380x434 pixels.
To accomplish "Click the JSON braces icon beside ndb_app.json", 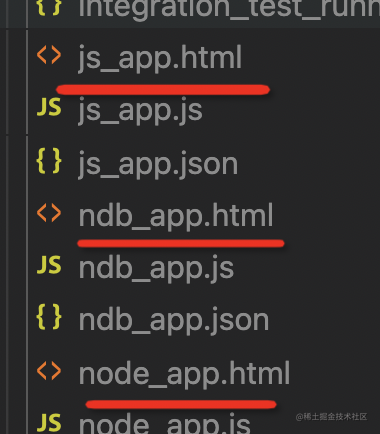I will (x=49, y=317).
